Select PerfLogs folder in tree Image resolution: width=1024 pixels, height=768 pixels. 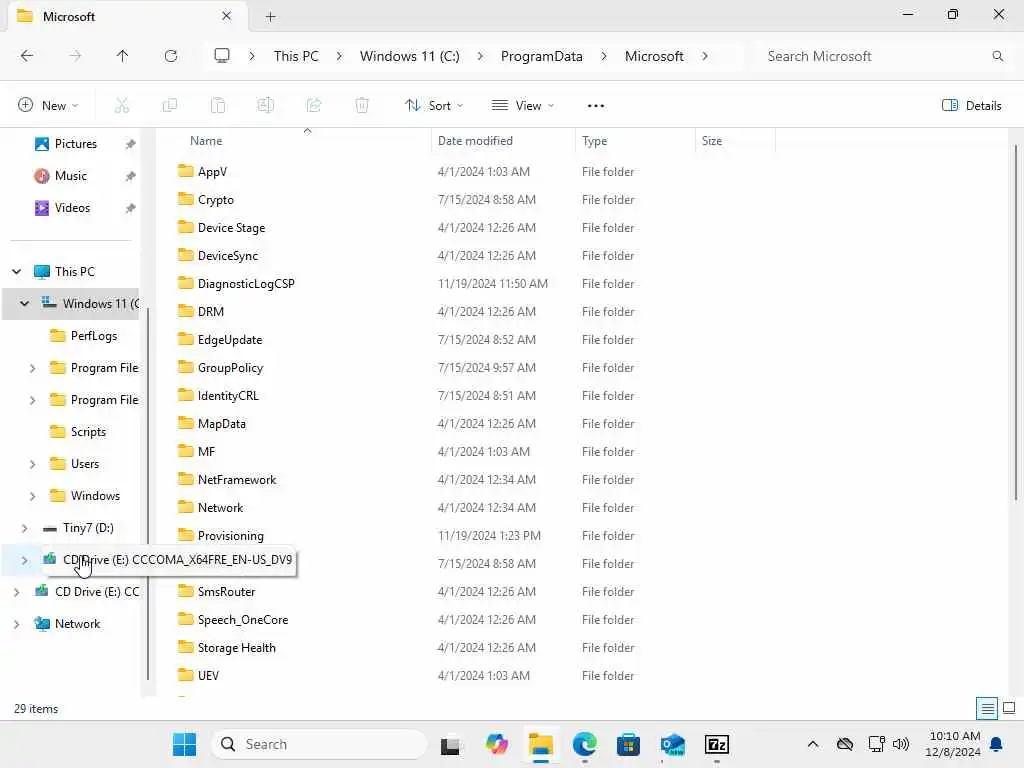coord(93,336)
